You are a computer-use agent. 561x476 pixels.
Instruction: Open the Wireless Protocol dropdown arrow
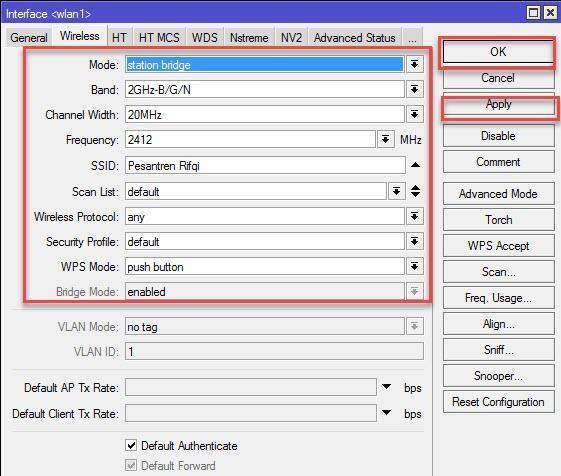[414, 217]
